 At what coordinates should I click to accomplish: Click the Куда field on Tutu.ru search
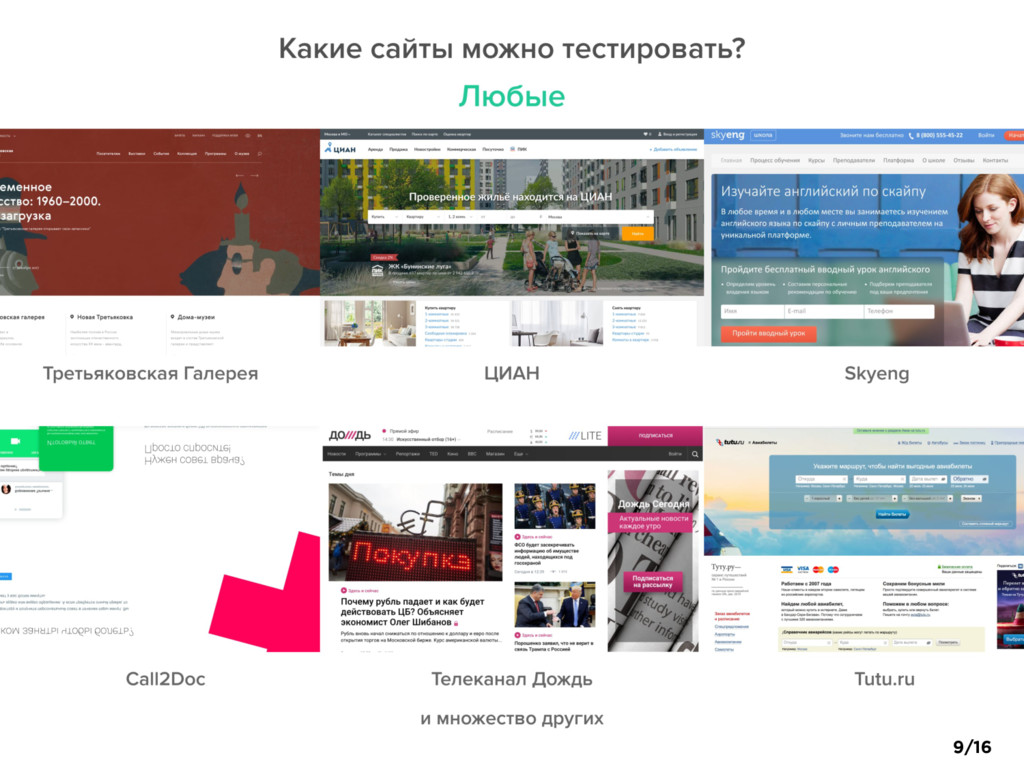point(880,479)
